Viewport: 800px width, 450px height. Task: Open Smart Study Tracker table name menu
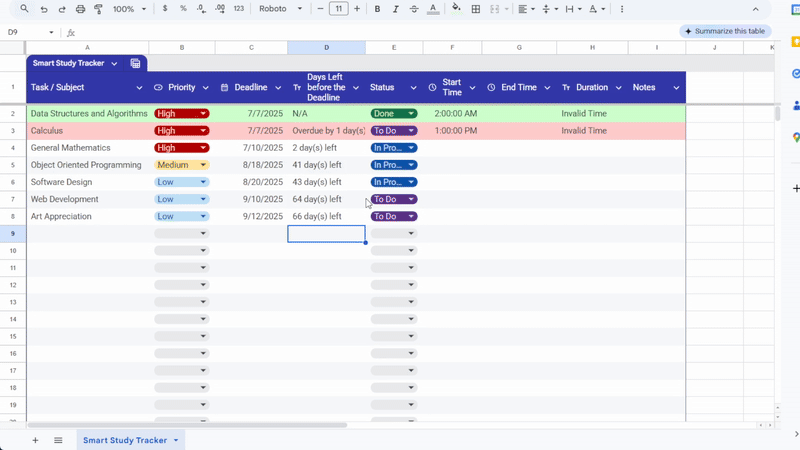[x=114, y=63]
